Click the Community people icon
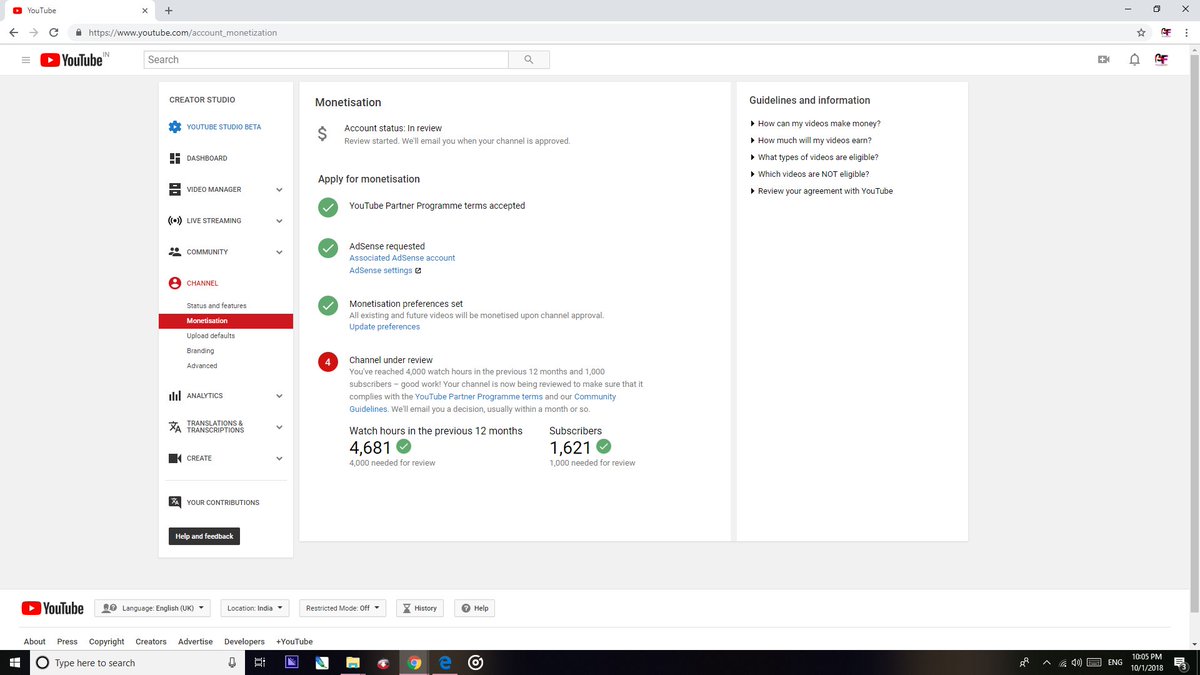 (x=175, y=252)
